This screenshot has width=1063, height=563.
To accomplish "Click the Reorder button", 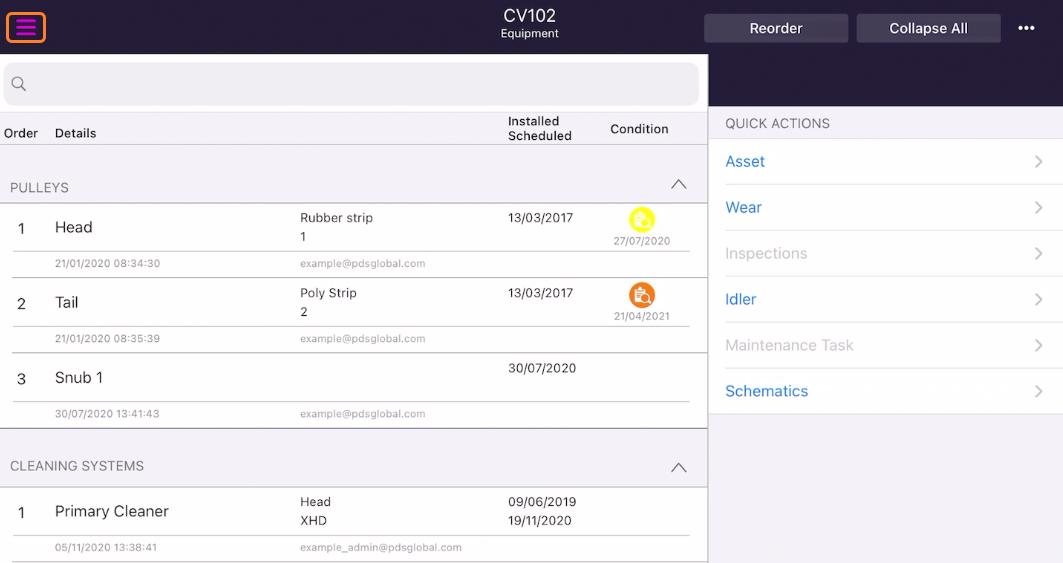I will click(776, 28).
